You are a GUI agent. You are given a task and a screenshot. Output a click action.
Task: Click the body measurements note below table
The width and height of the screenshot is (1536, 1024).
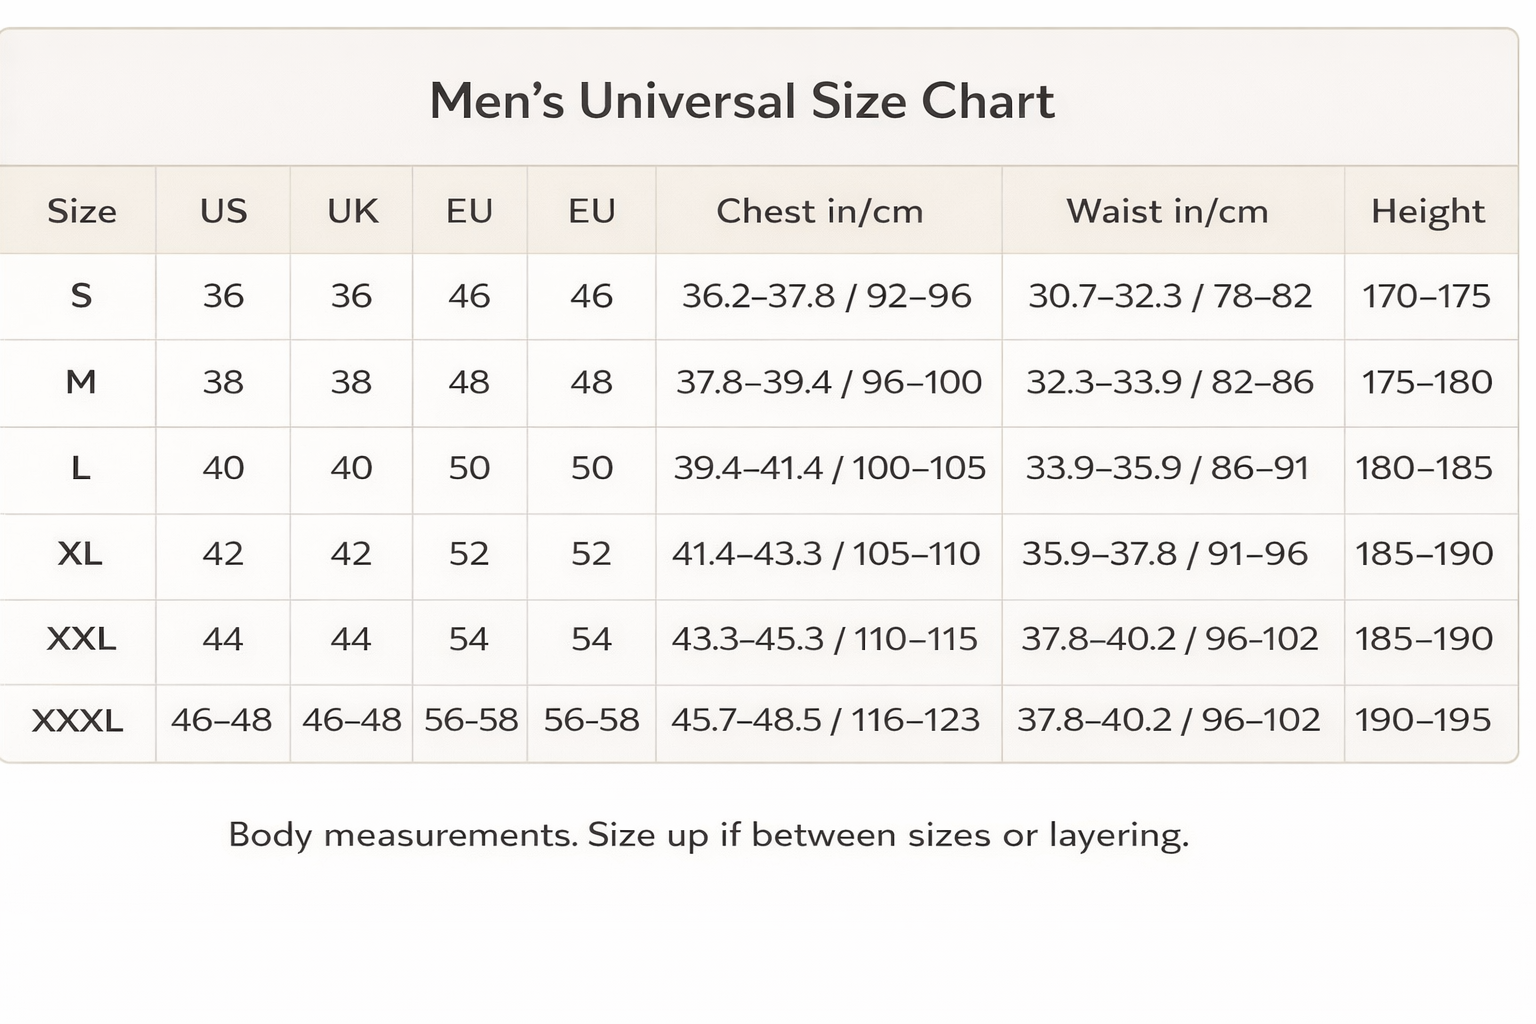click(x=708, y=835)
